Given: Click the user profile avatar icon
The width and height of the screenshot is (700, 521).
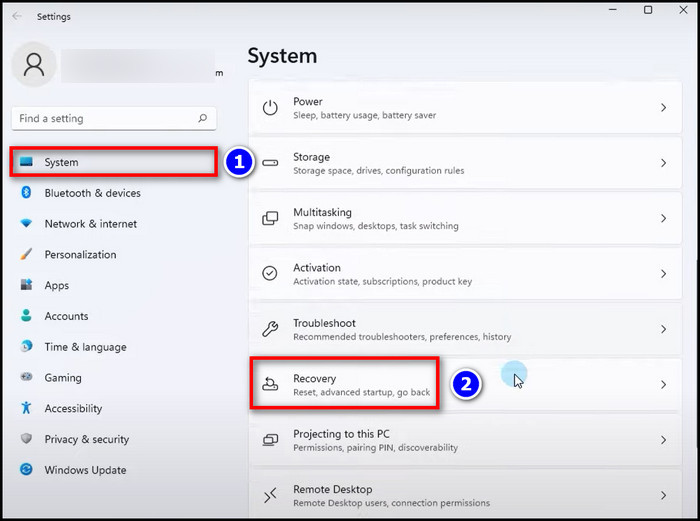Looking at the screenshot, I should coord(34,65).
